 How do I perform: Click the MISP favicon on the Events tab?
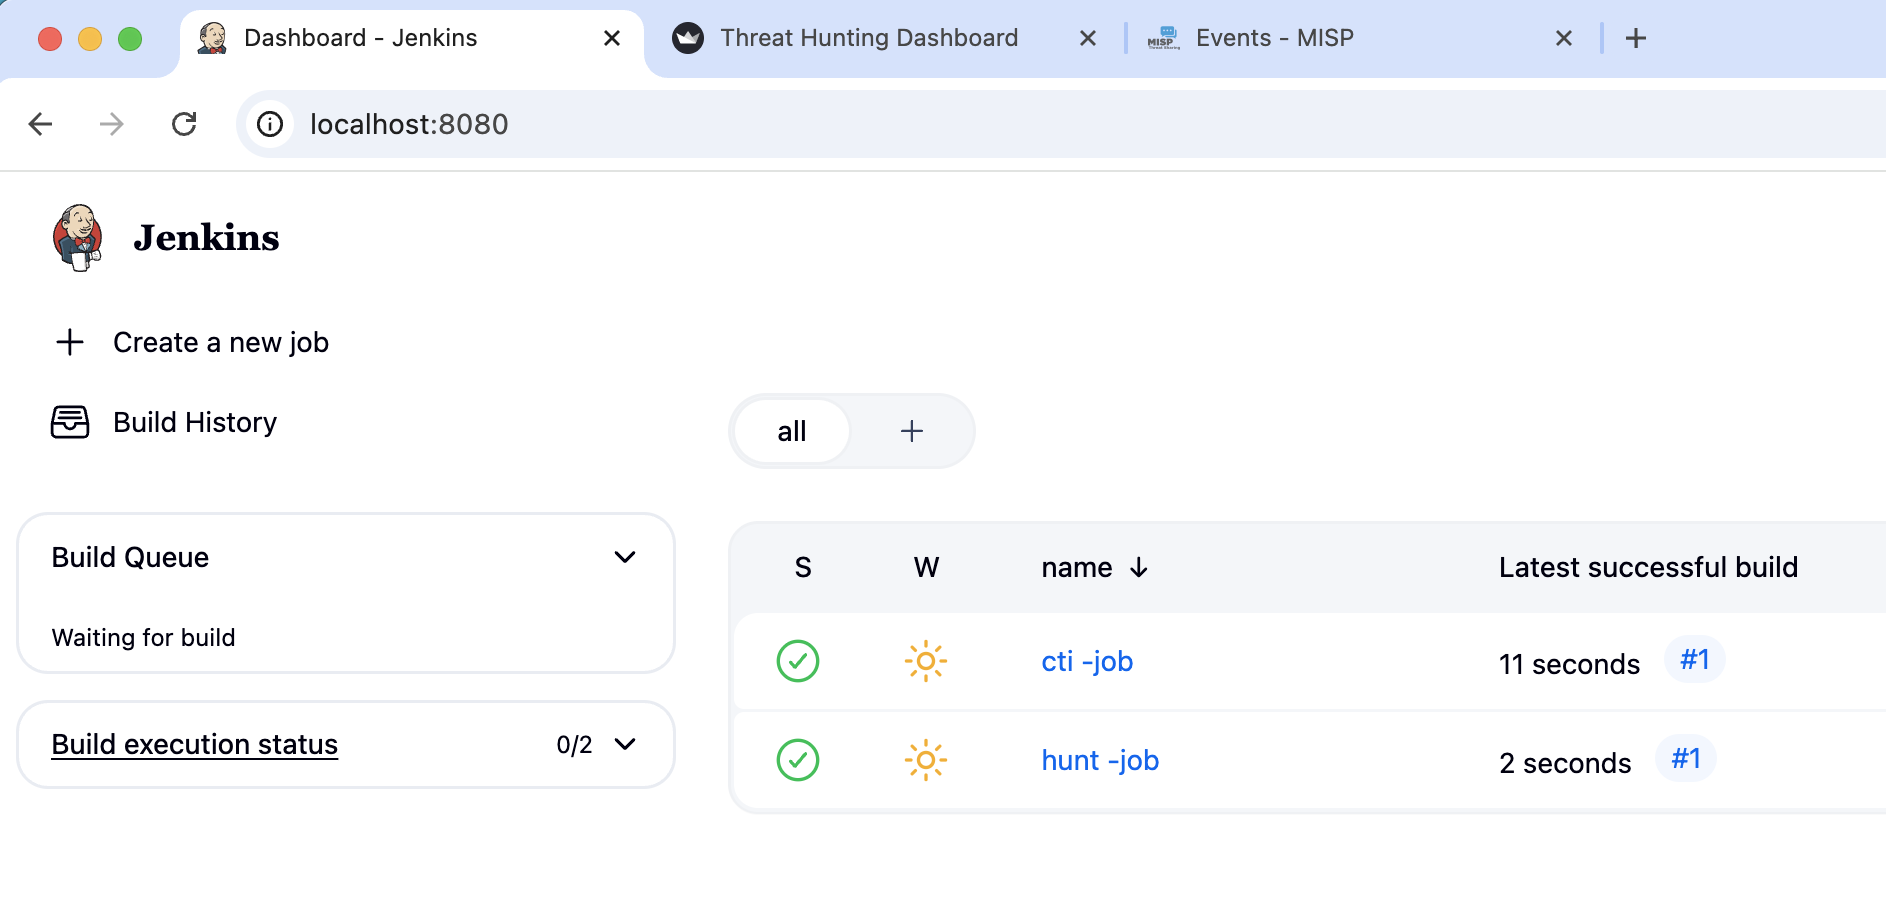point(1162,37)
